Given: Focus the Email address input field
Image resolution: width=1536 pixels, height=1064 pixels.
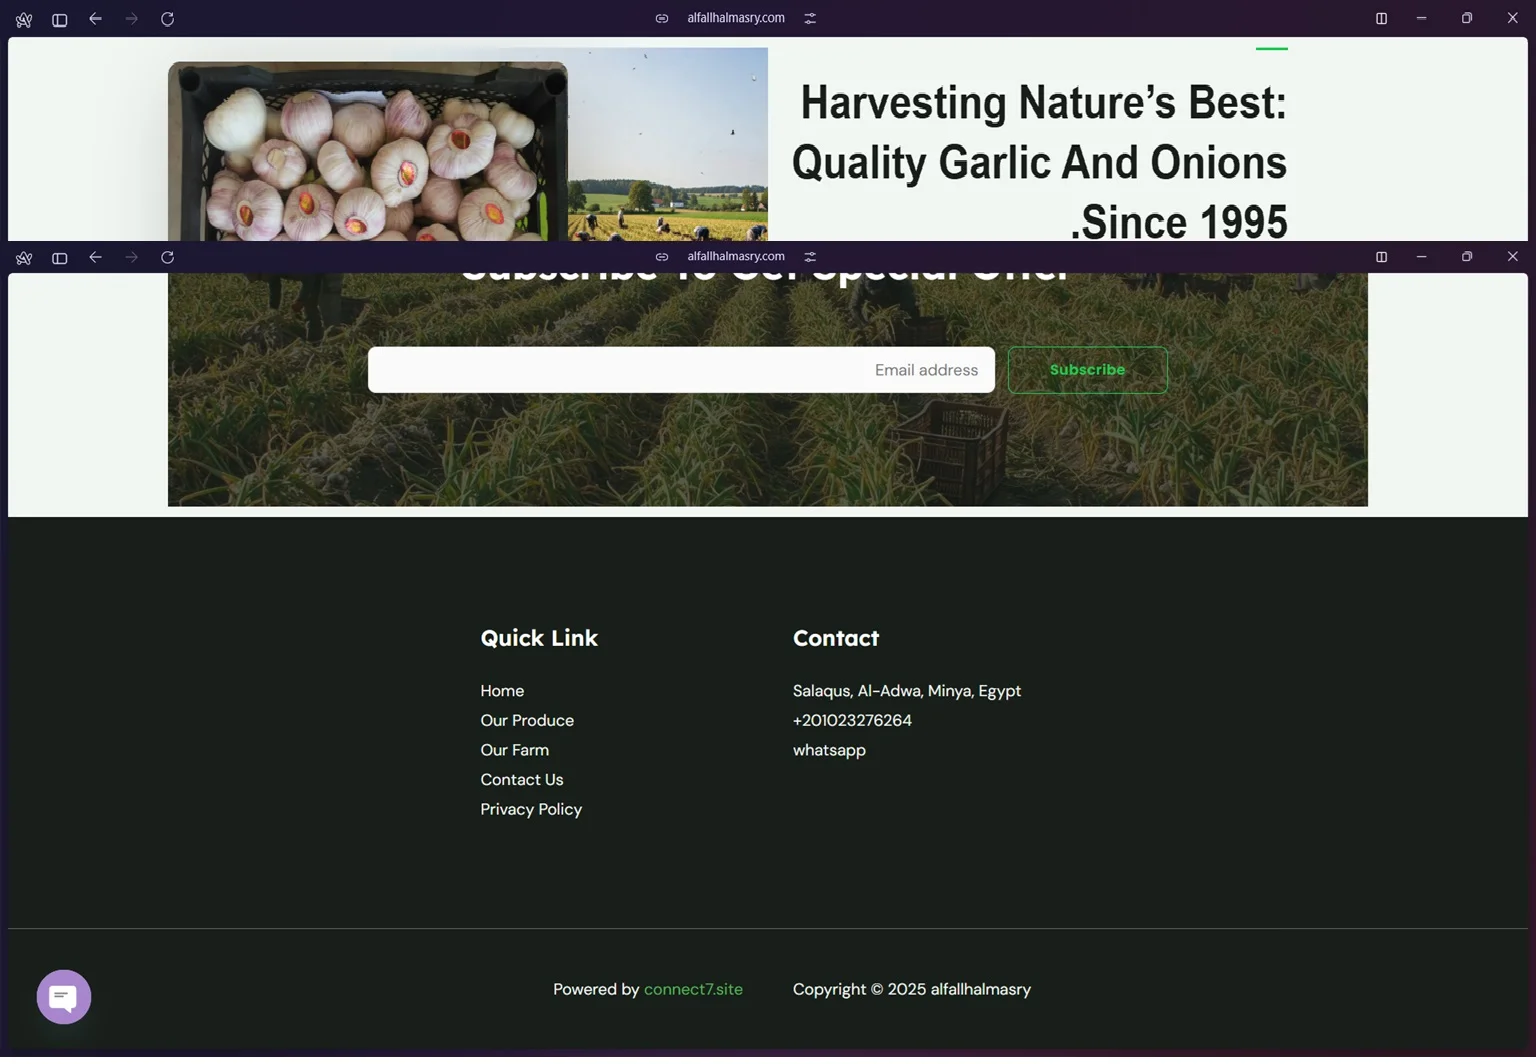Looking at the screenshot, I should (680, 370).
